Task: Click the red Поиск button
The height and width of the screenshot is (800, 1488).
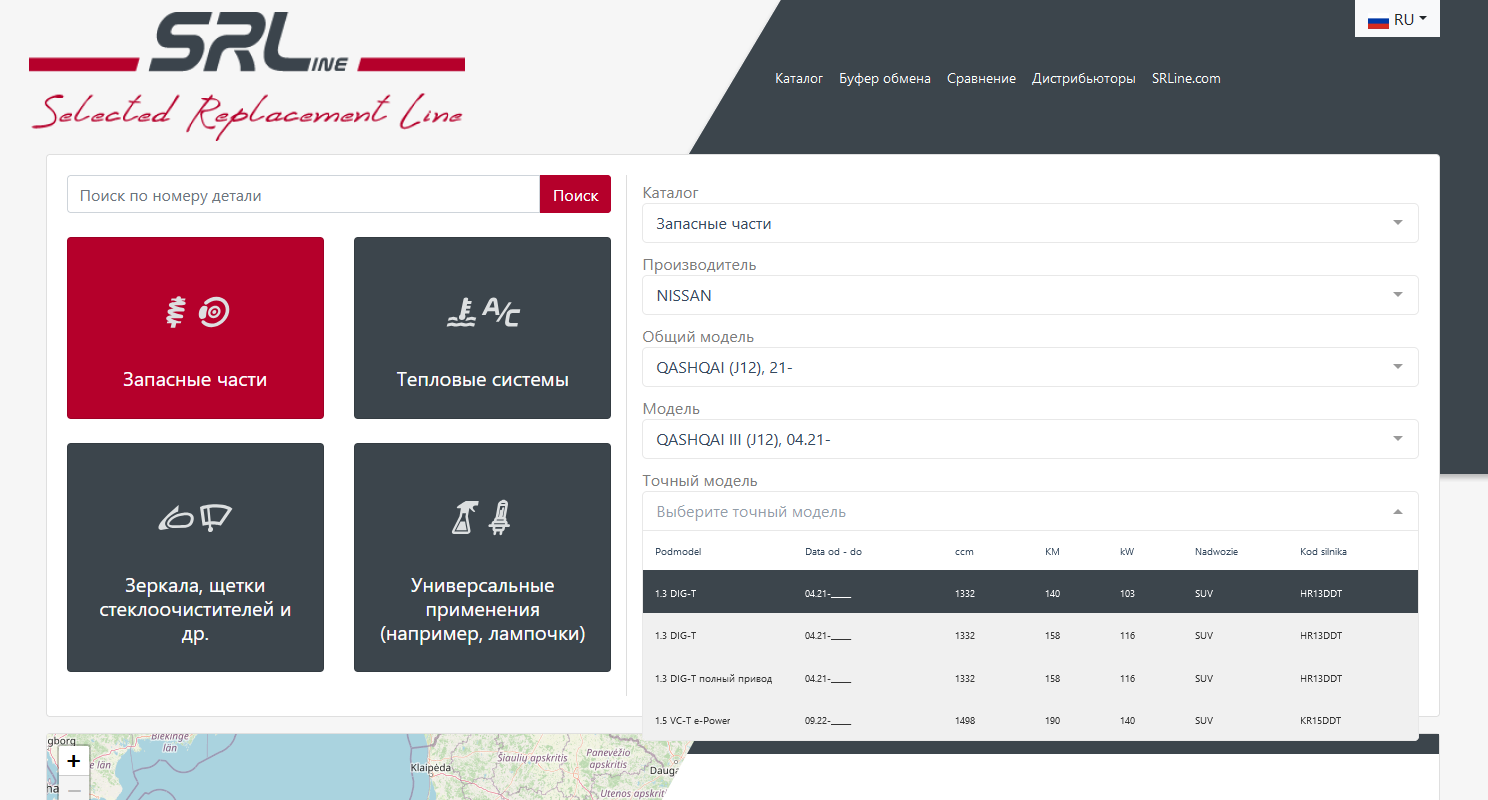Action: pyautogui.click(x=575, y=195)
